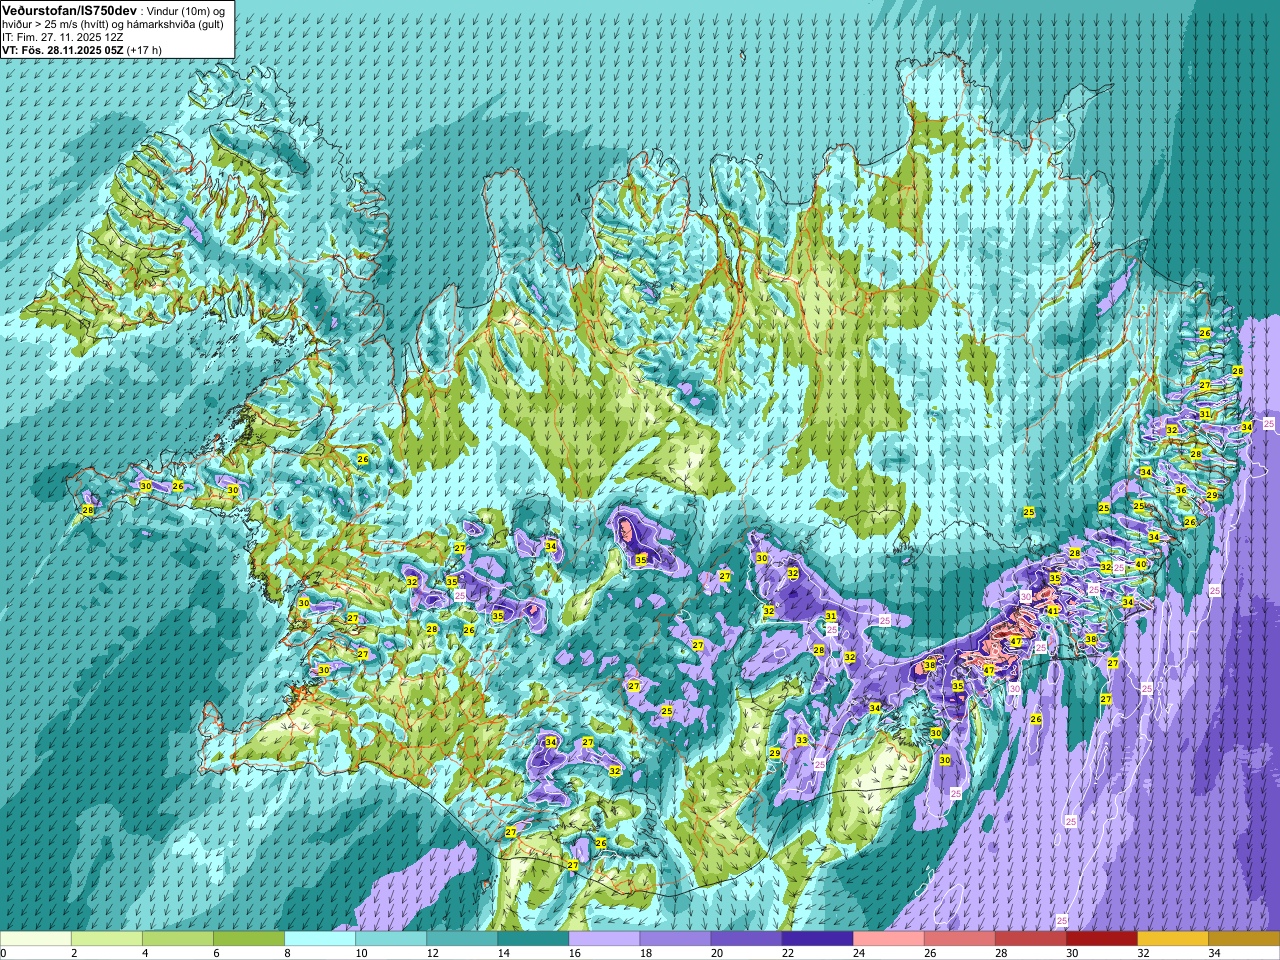Viewport: 1280px width, 960px height.
Task: Click the yellow gust label "33" on the map
Action: coord(802,741)
